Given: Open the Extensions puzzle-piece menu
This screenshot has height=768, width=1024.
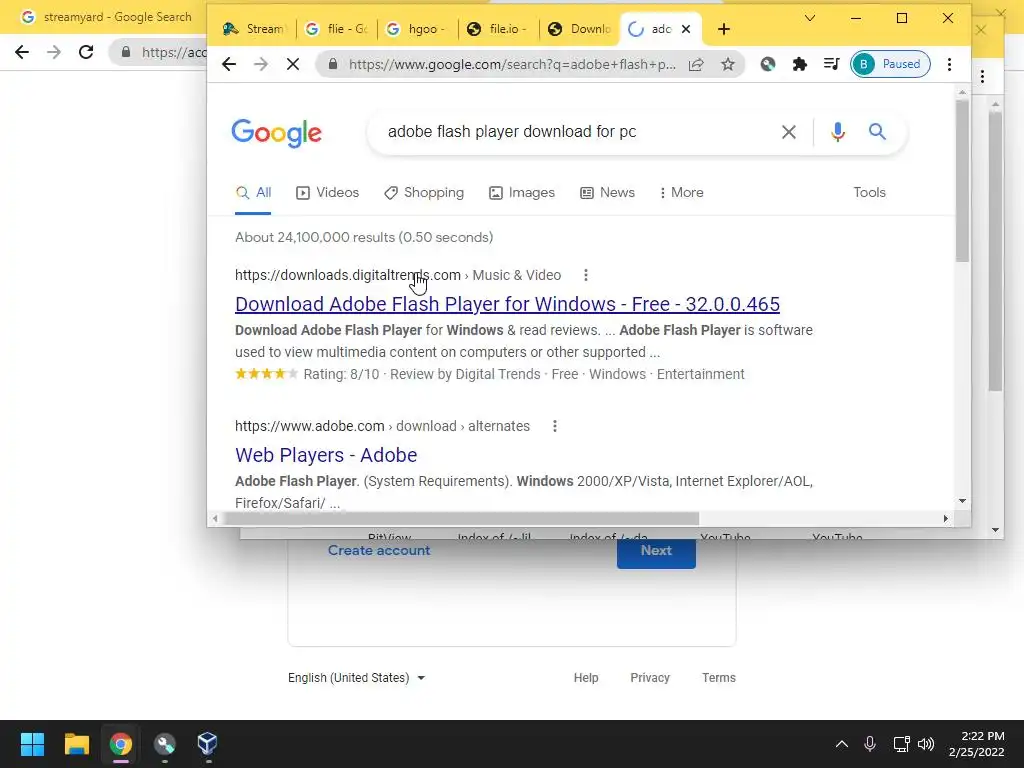Looking at the screenshot, I should click(x=799, y=64).
